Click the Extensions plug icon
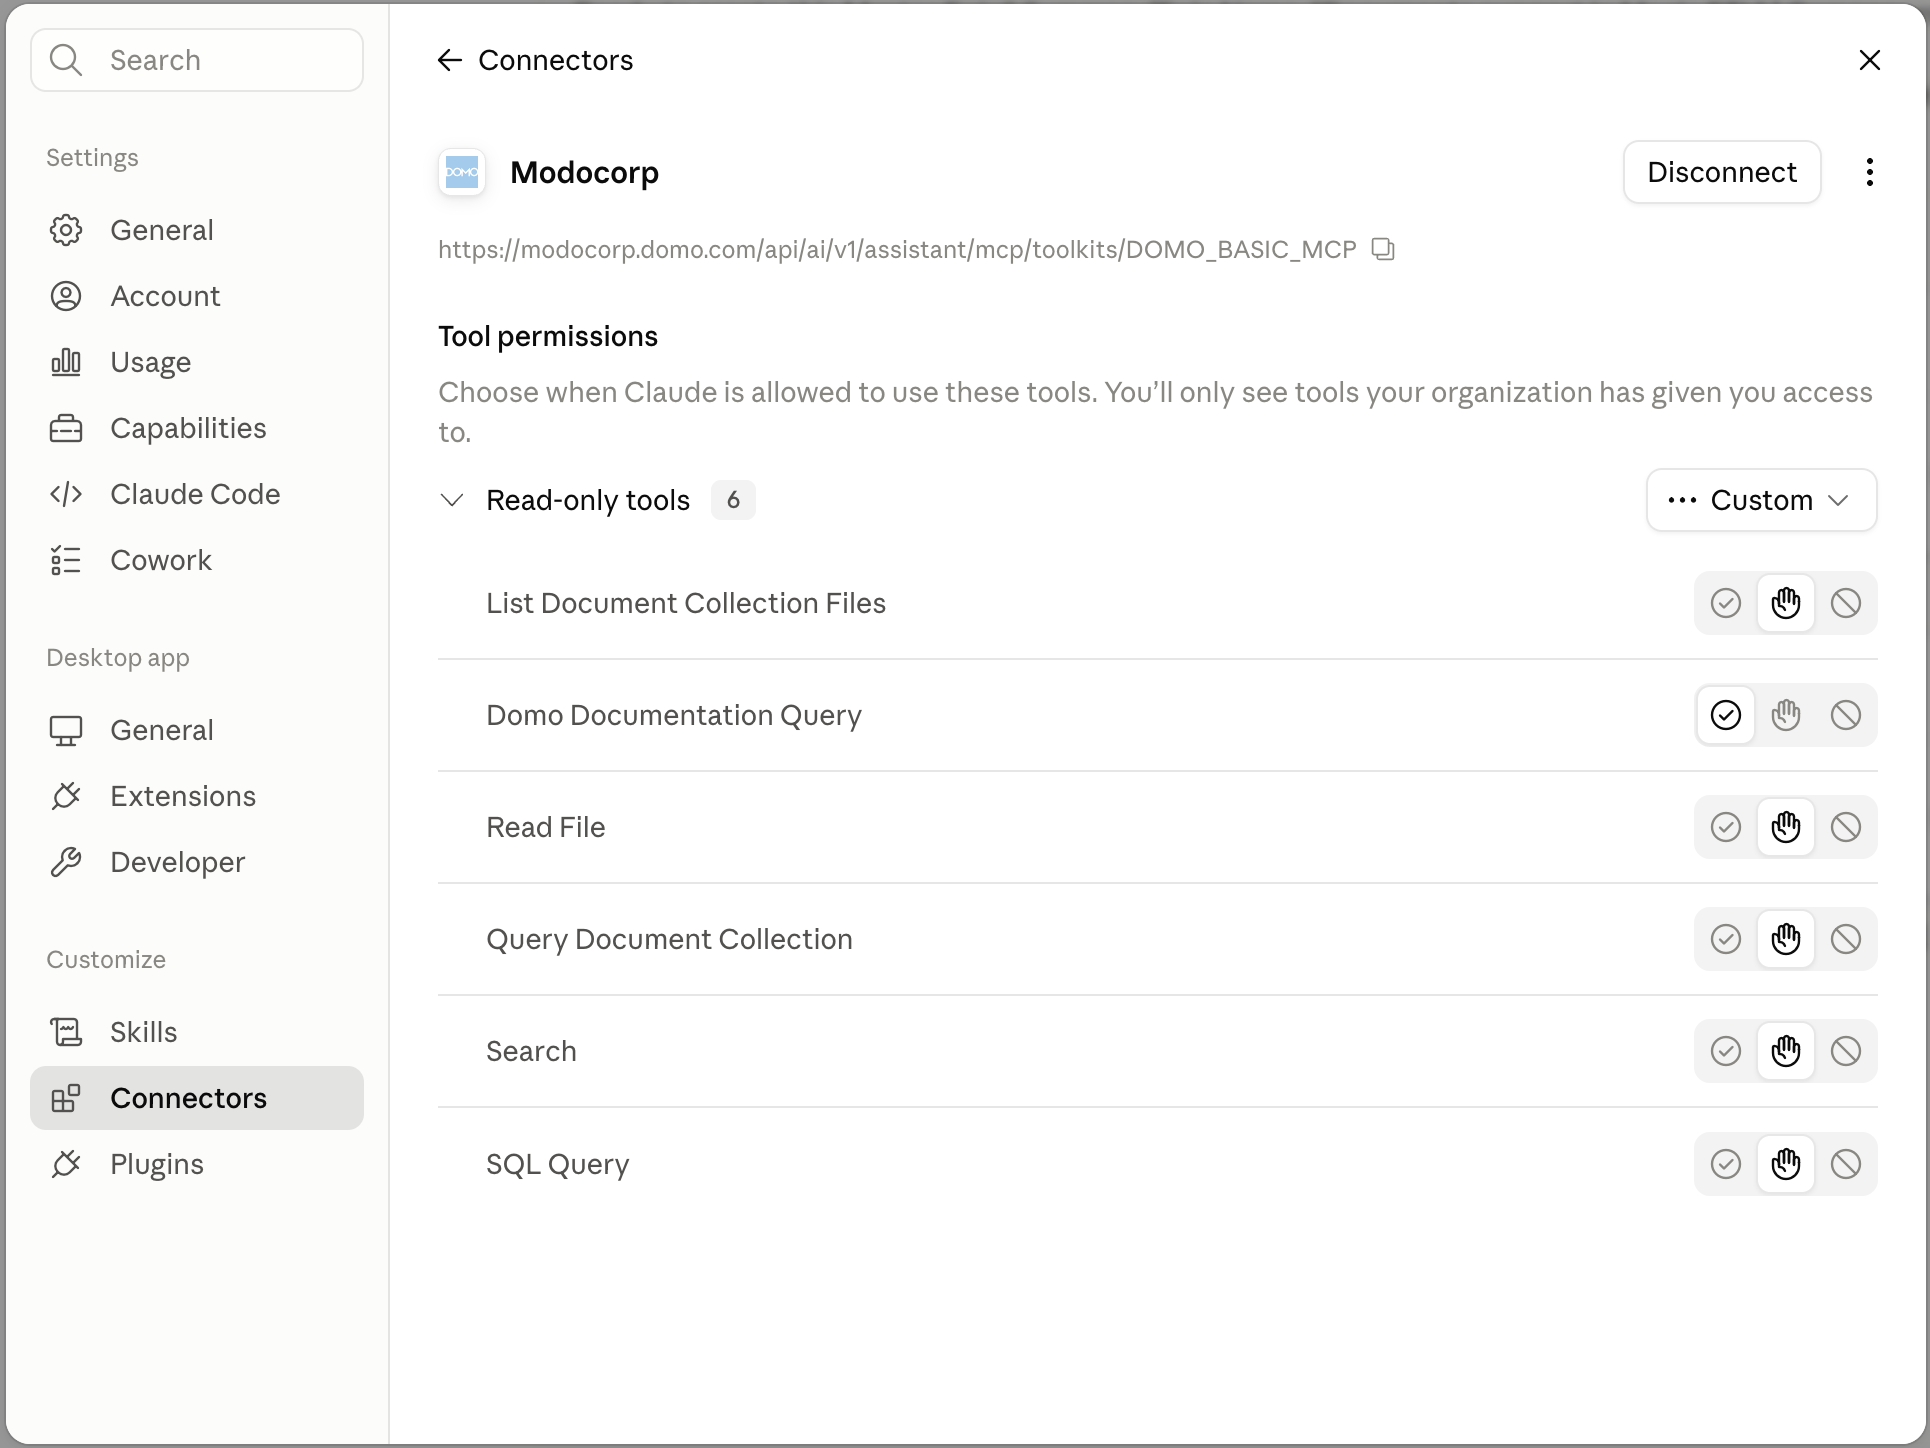1930x1448 pixels. (x=66, y=796)
